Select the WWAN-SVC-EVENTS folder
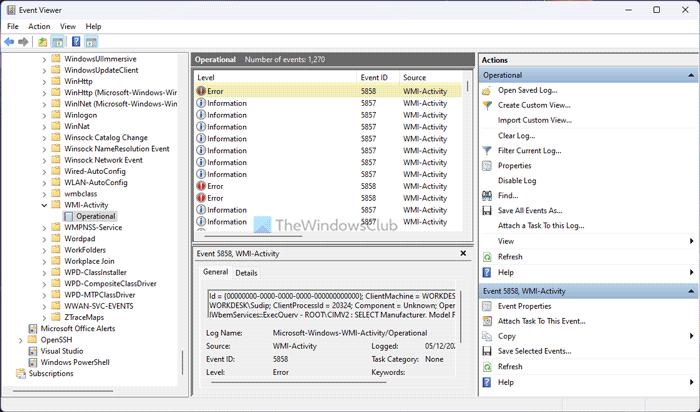 (x=99, y=306)
